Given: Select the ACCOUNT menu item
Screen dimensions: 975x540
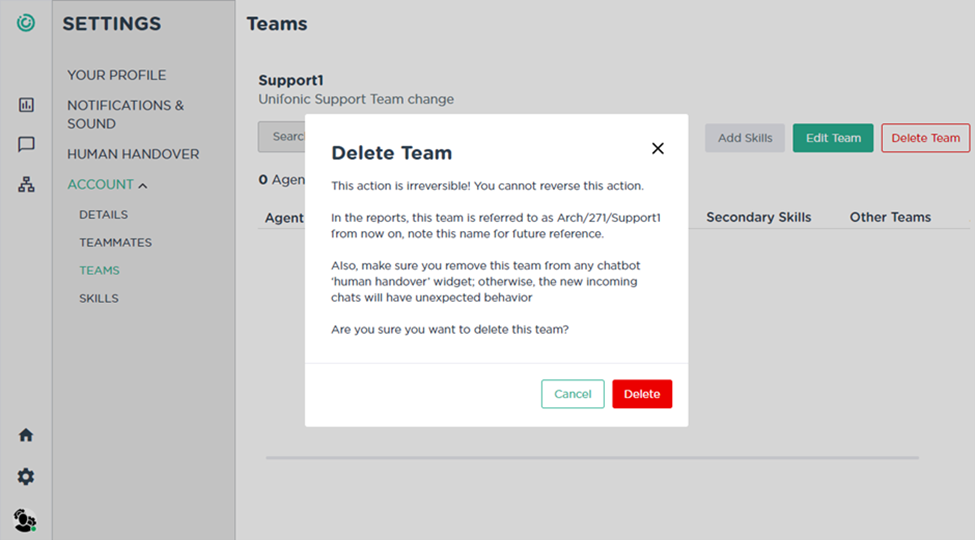Looking at the screenshot, I should 100,185.
